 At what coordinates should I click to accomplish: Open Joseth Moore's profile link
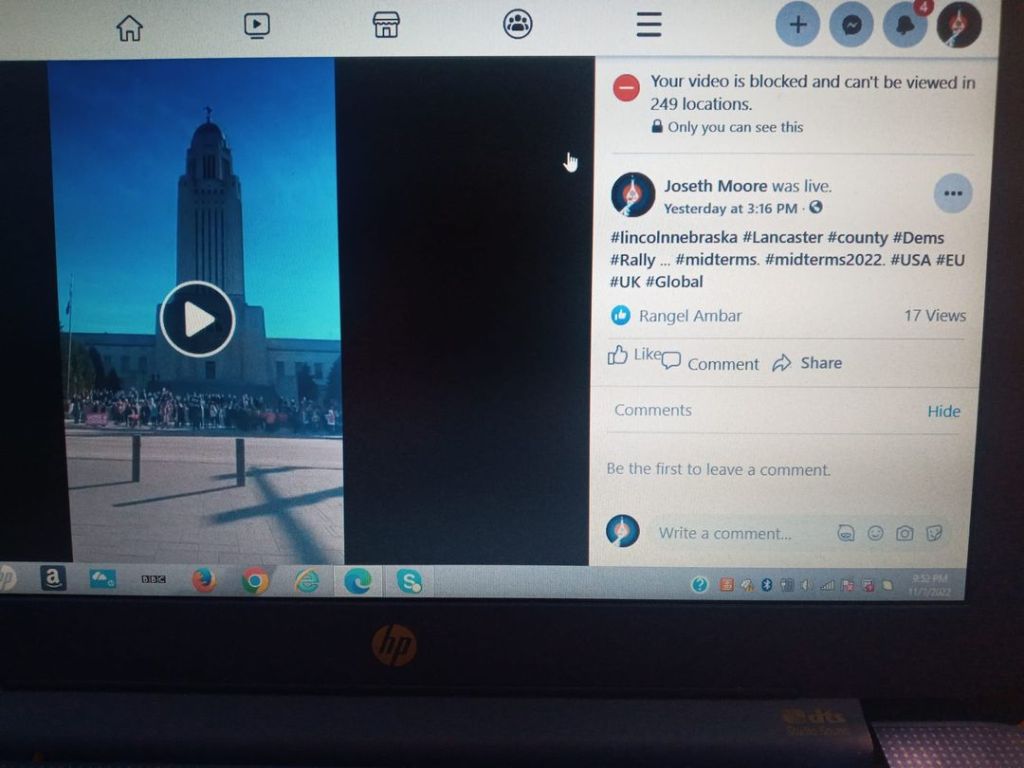[x=715, y=186]
